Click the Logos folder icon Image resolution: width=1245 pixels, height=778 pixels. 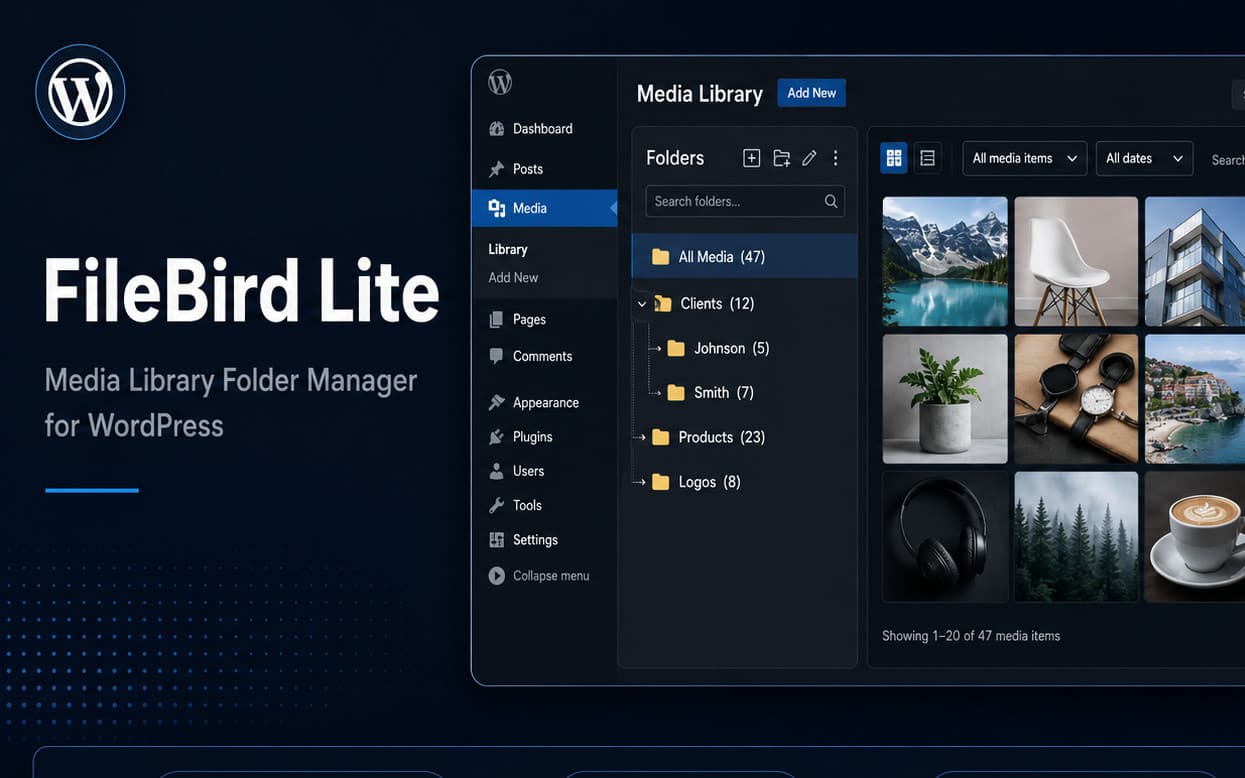tap(660, 482)
